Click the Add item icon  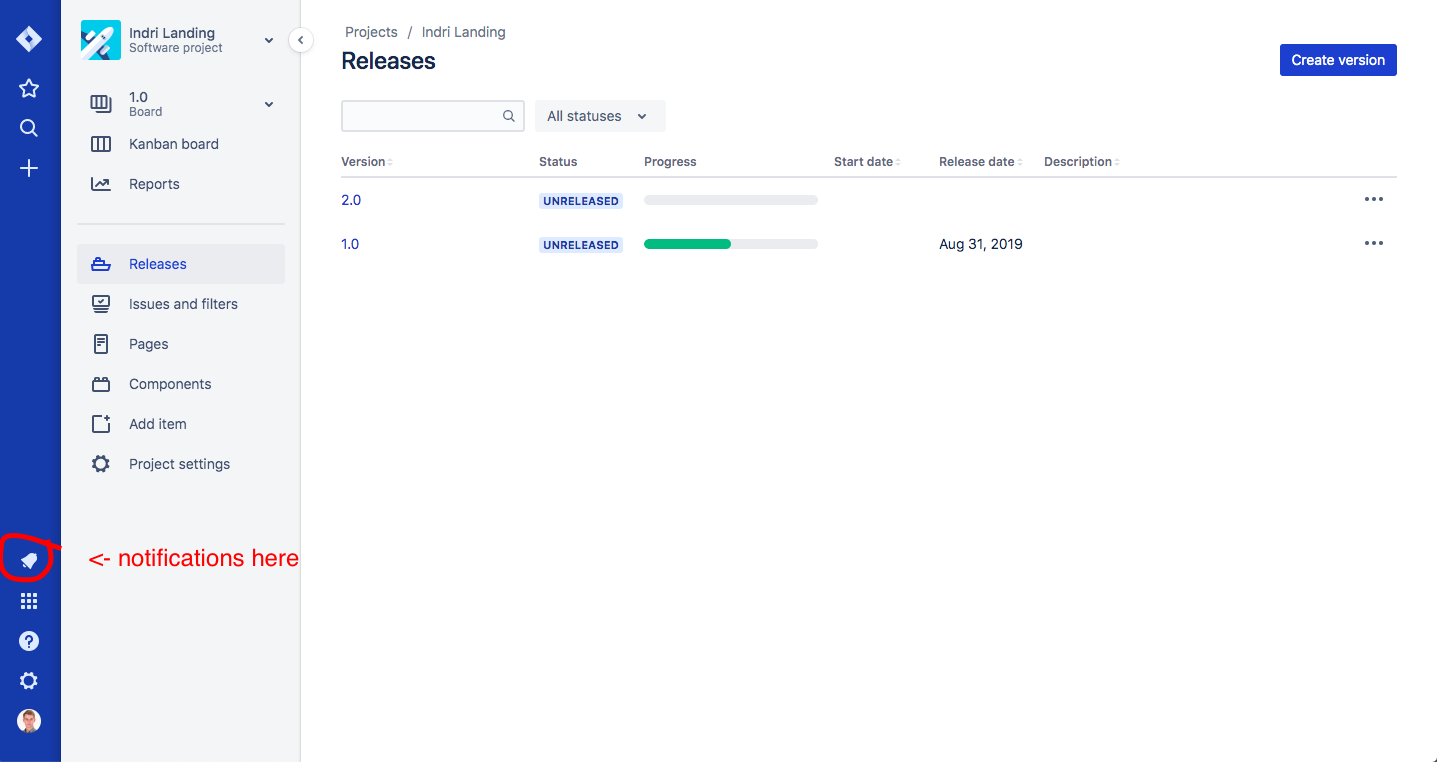point(101,424)
